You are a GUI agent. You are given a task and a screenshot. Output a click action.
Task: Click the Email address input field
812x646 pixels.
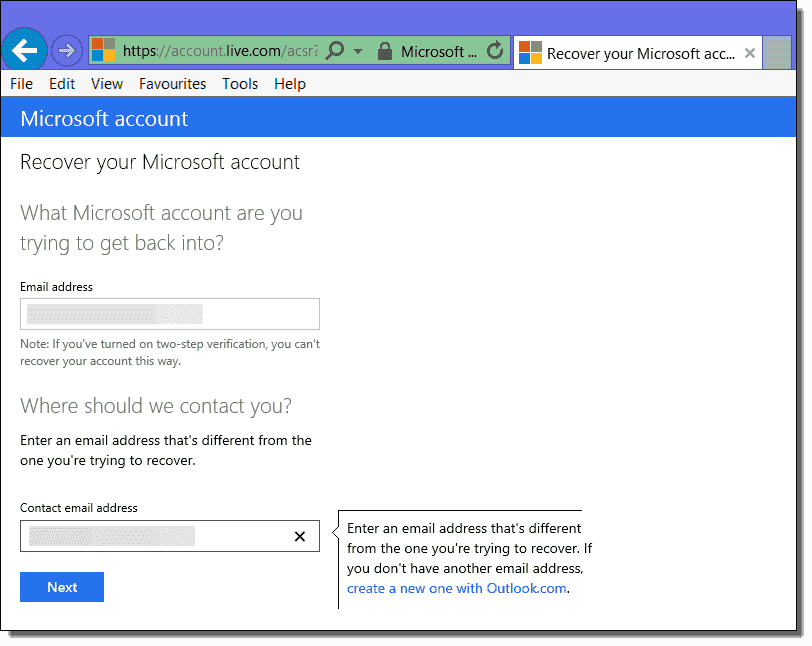click(x=170, y=314)
